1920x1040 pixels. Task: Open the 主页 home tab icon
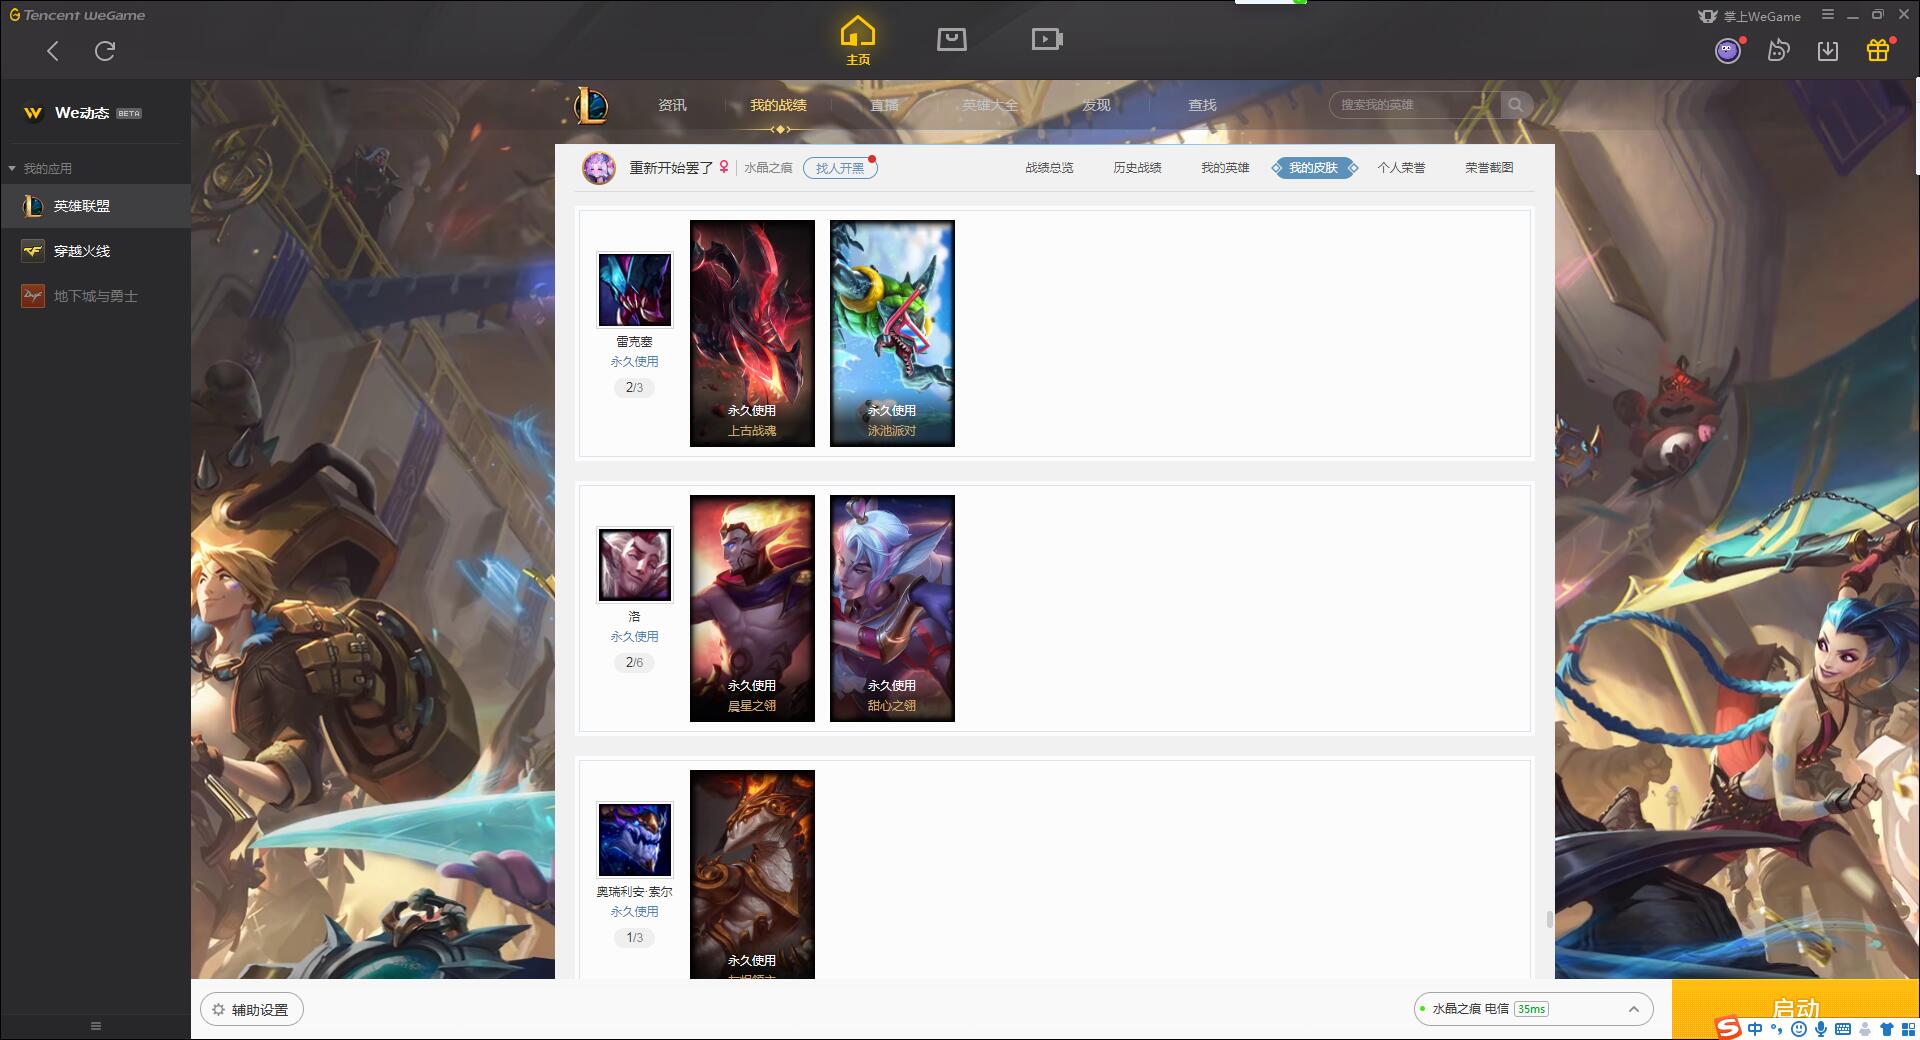coord(857,41)
